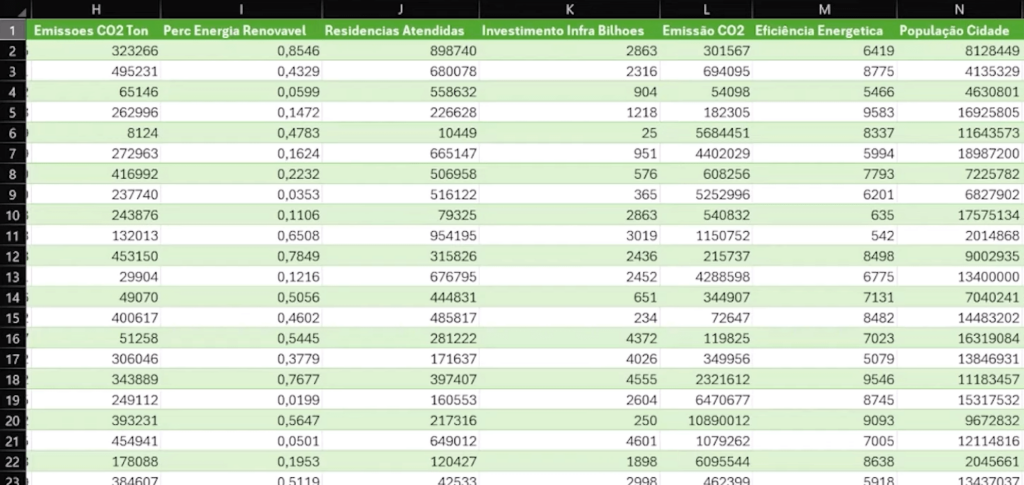The width and height of the screenshot is (1024, 485).
Task: Select cell with value 0,1472
Action: [x=241, y=112]
